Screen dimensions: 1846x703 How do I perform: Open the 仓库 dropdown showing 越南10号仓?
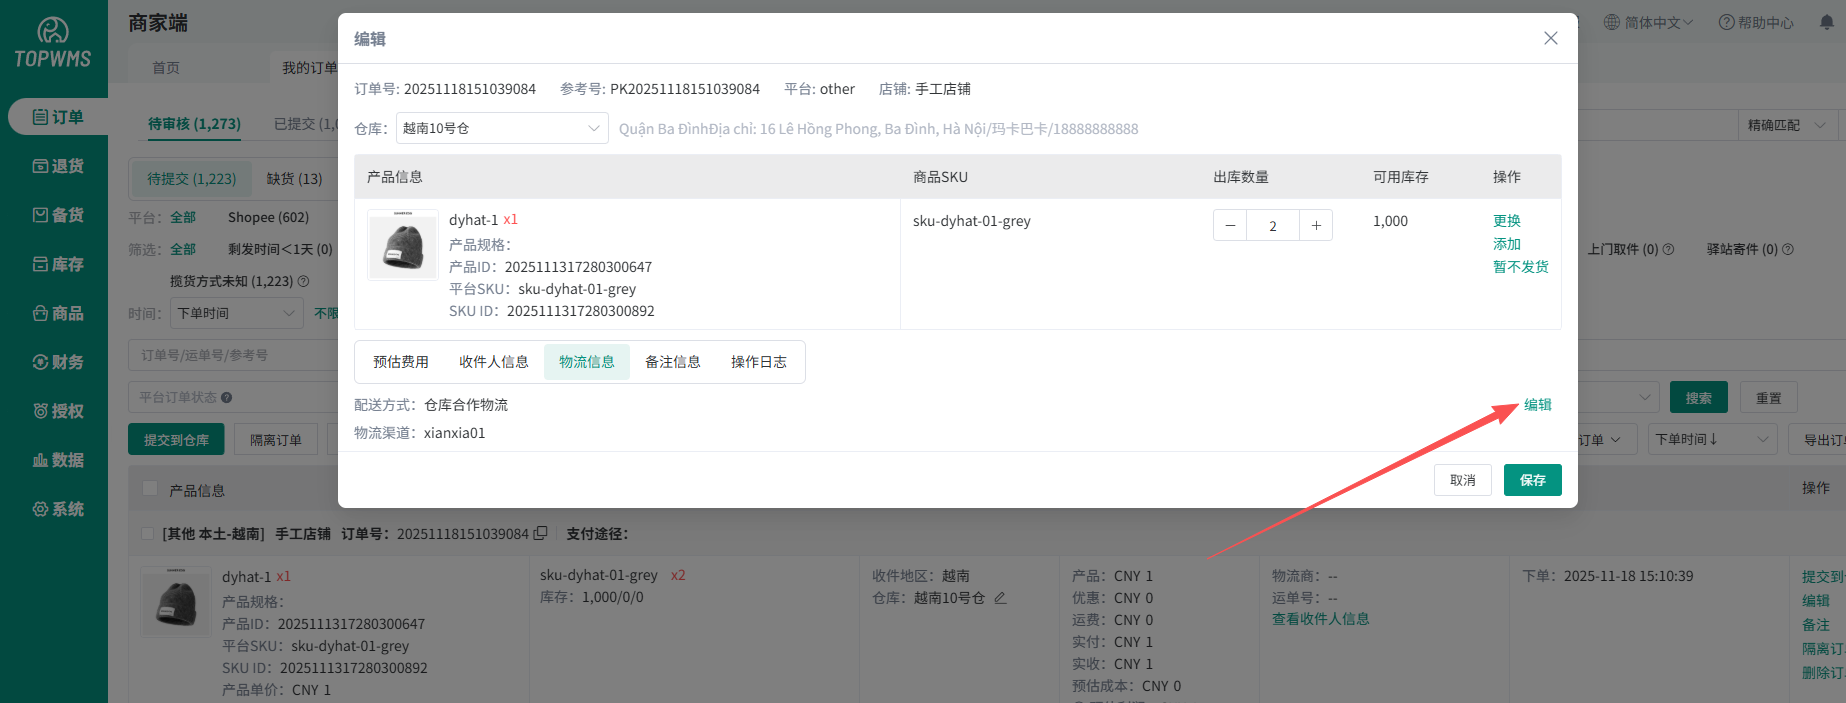(x=502, y=128)
